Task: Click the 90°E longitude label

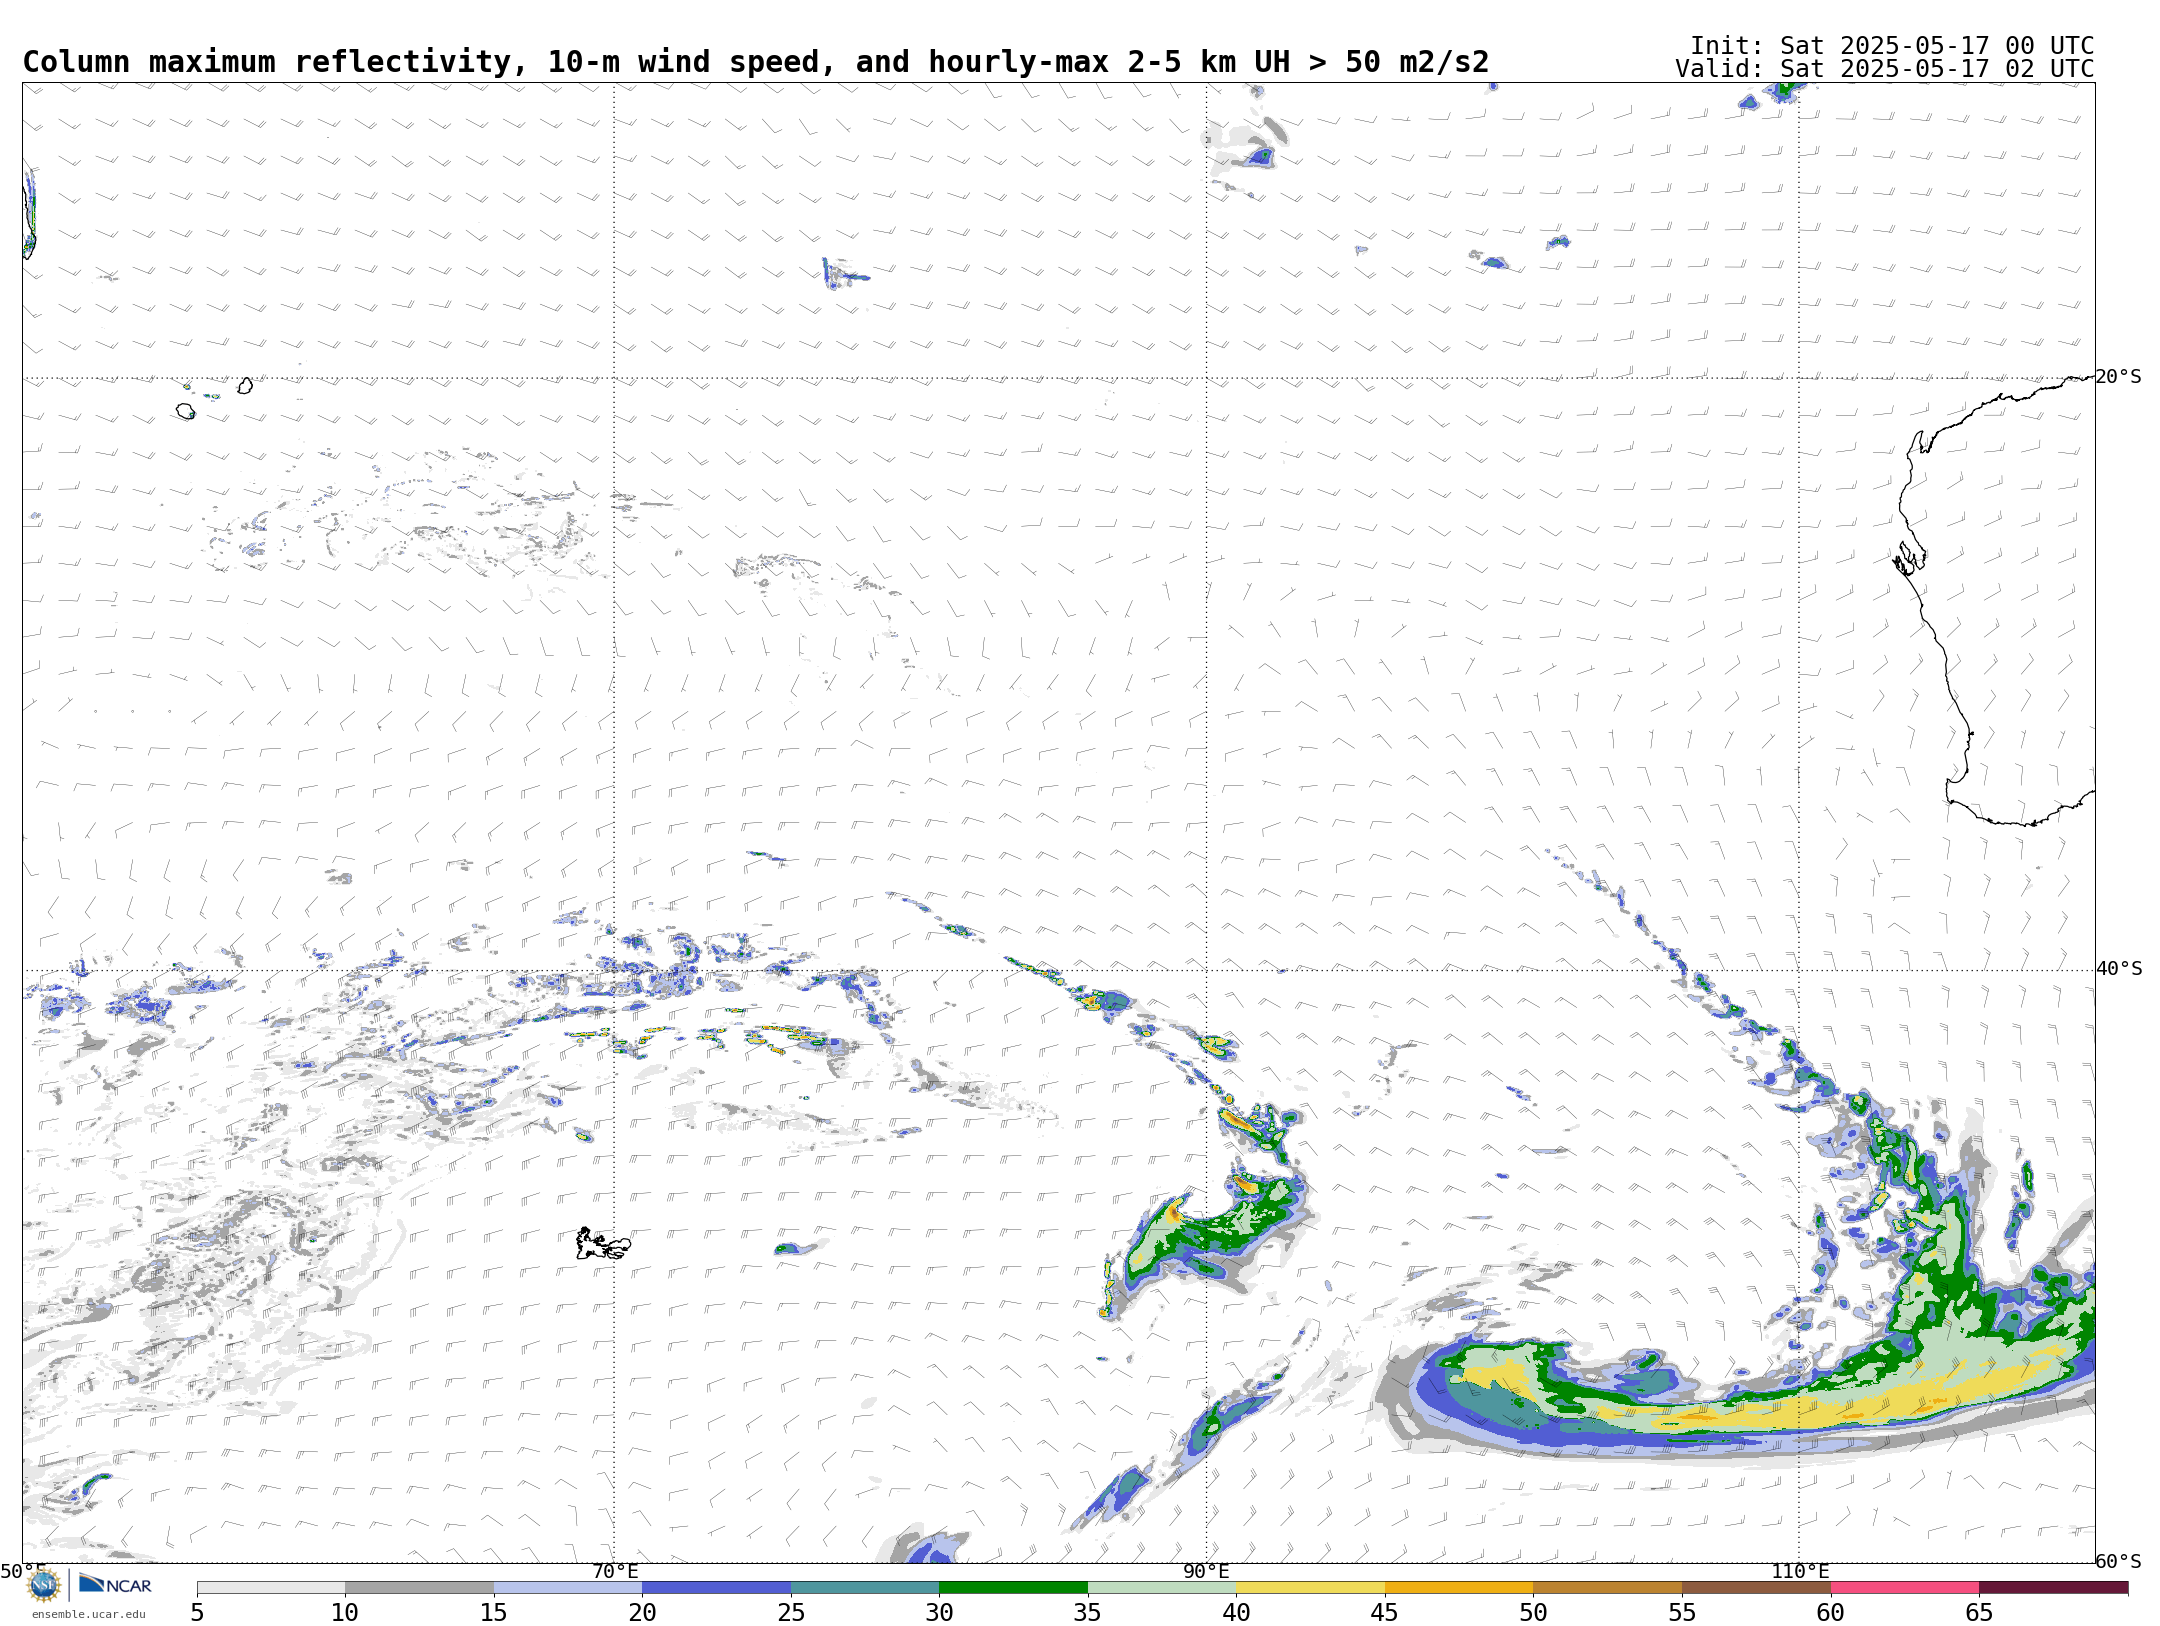Action: pos(1206,1571)
